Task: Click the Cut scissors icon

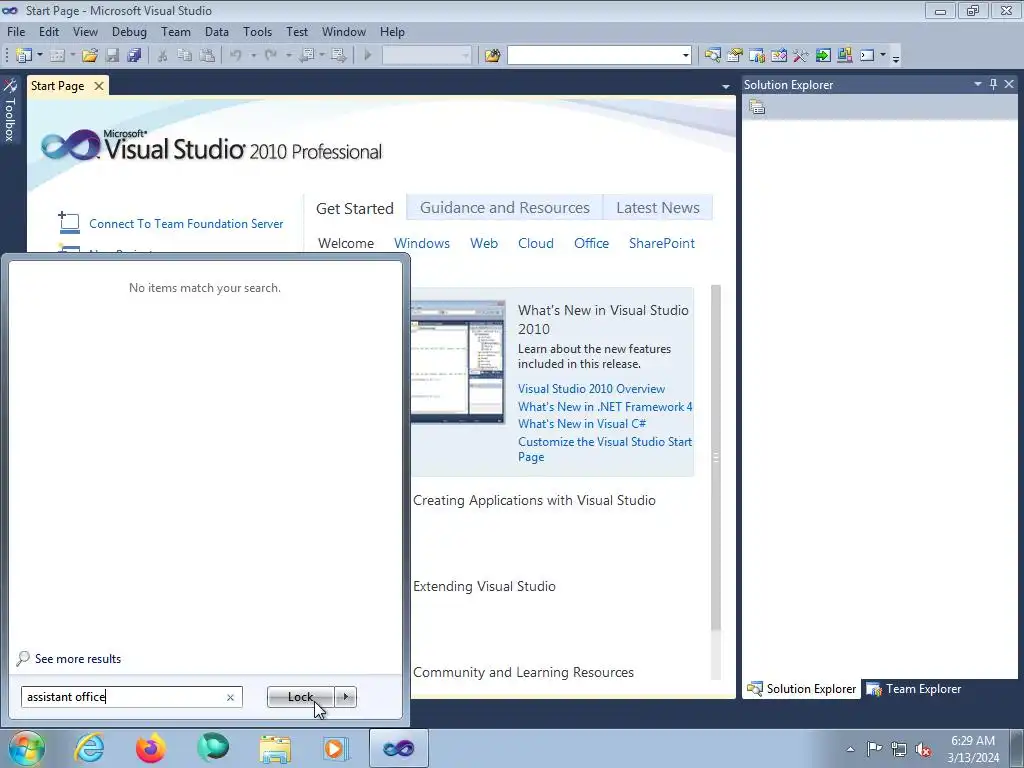Action: (x=163, y=56)
